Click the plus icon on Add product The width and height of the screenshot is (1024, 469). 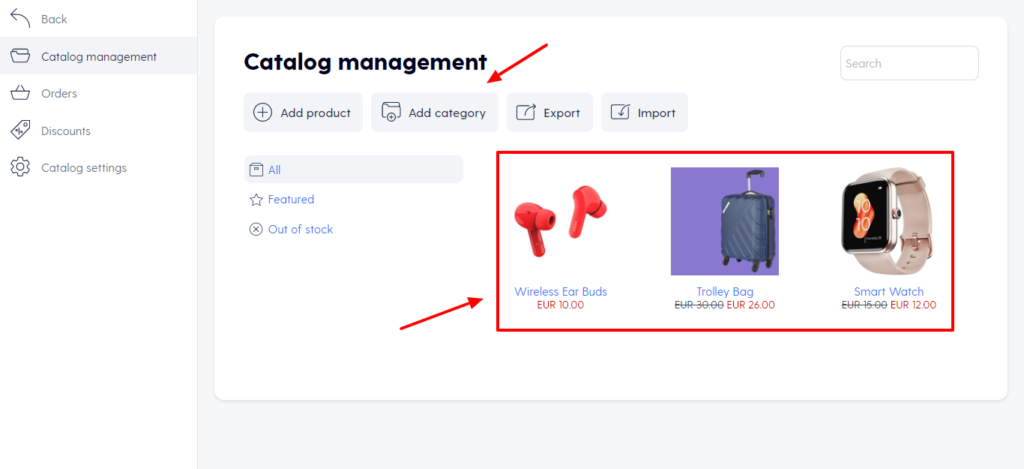263,112
